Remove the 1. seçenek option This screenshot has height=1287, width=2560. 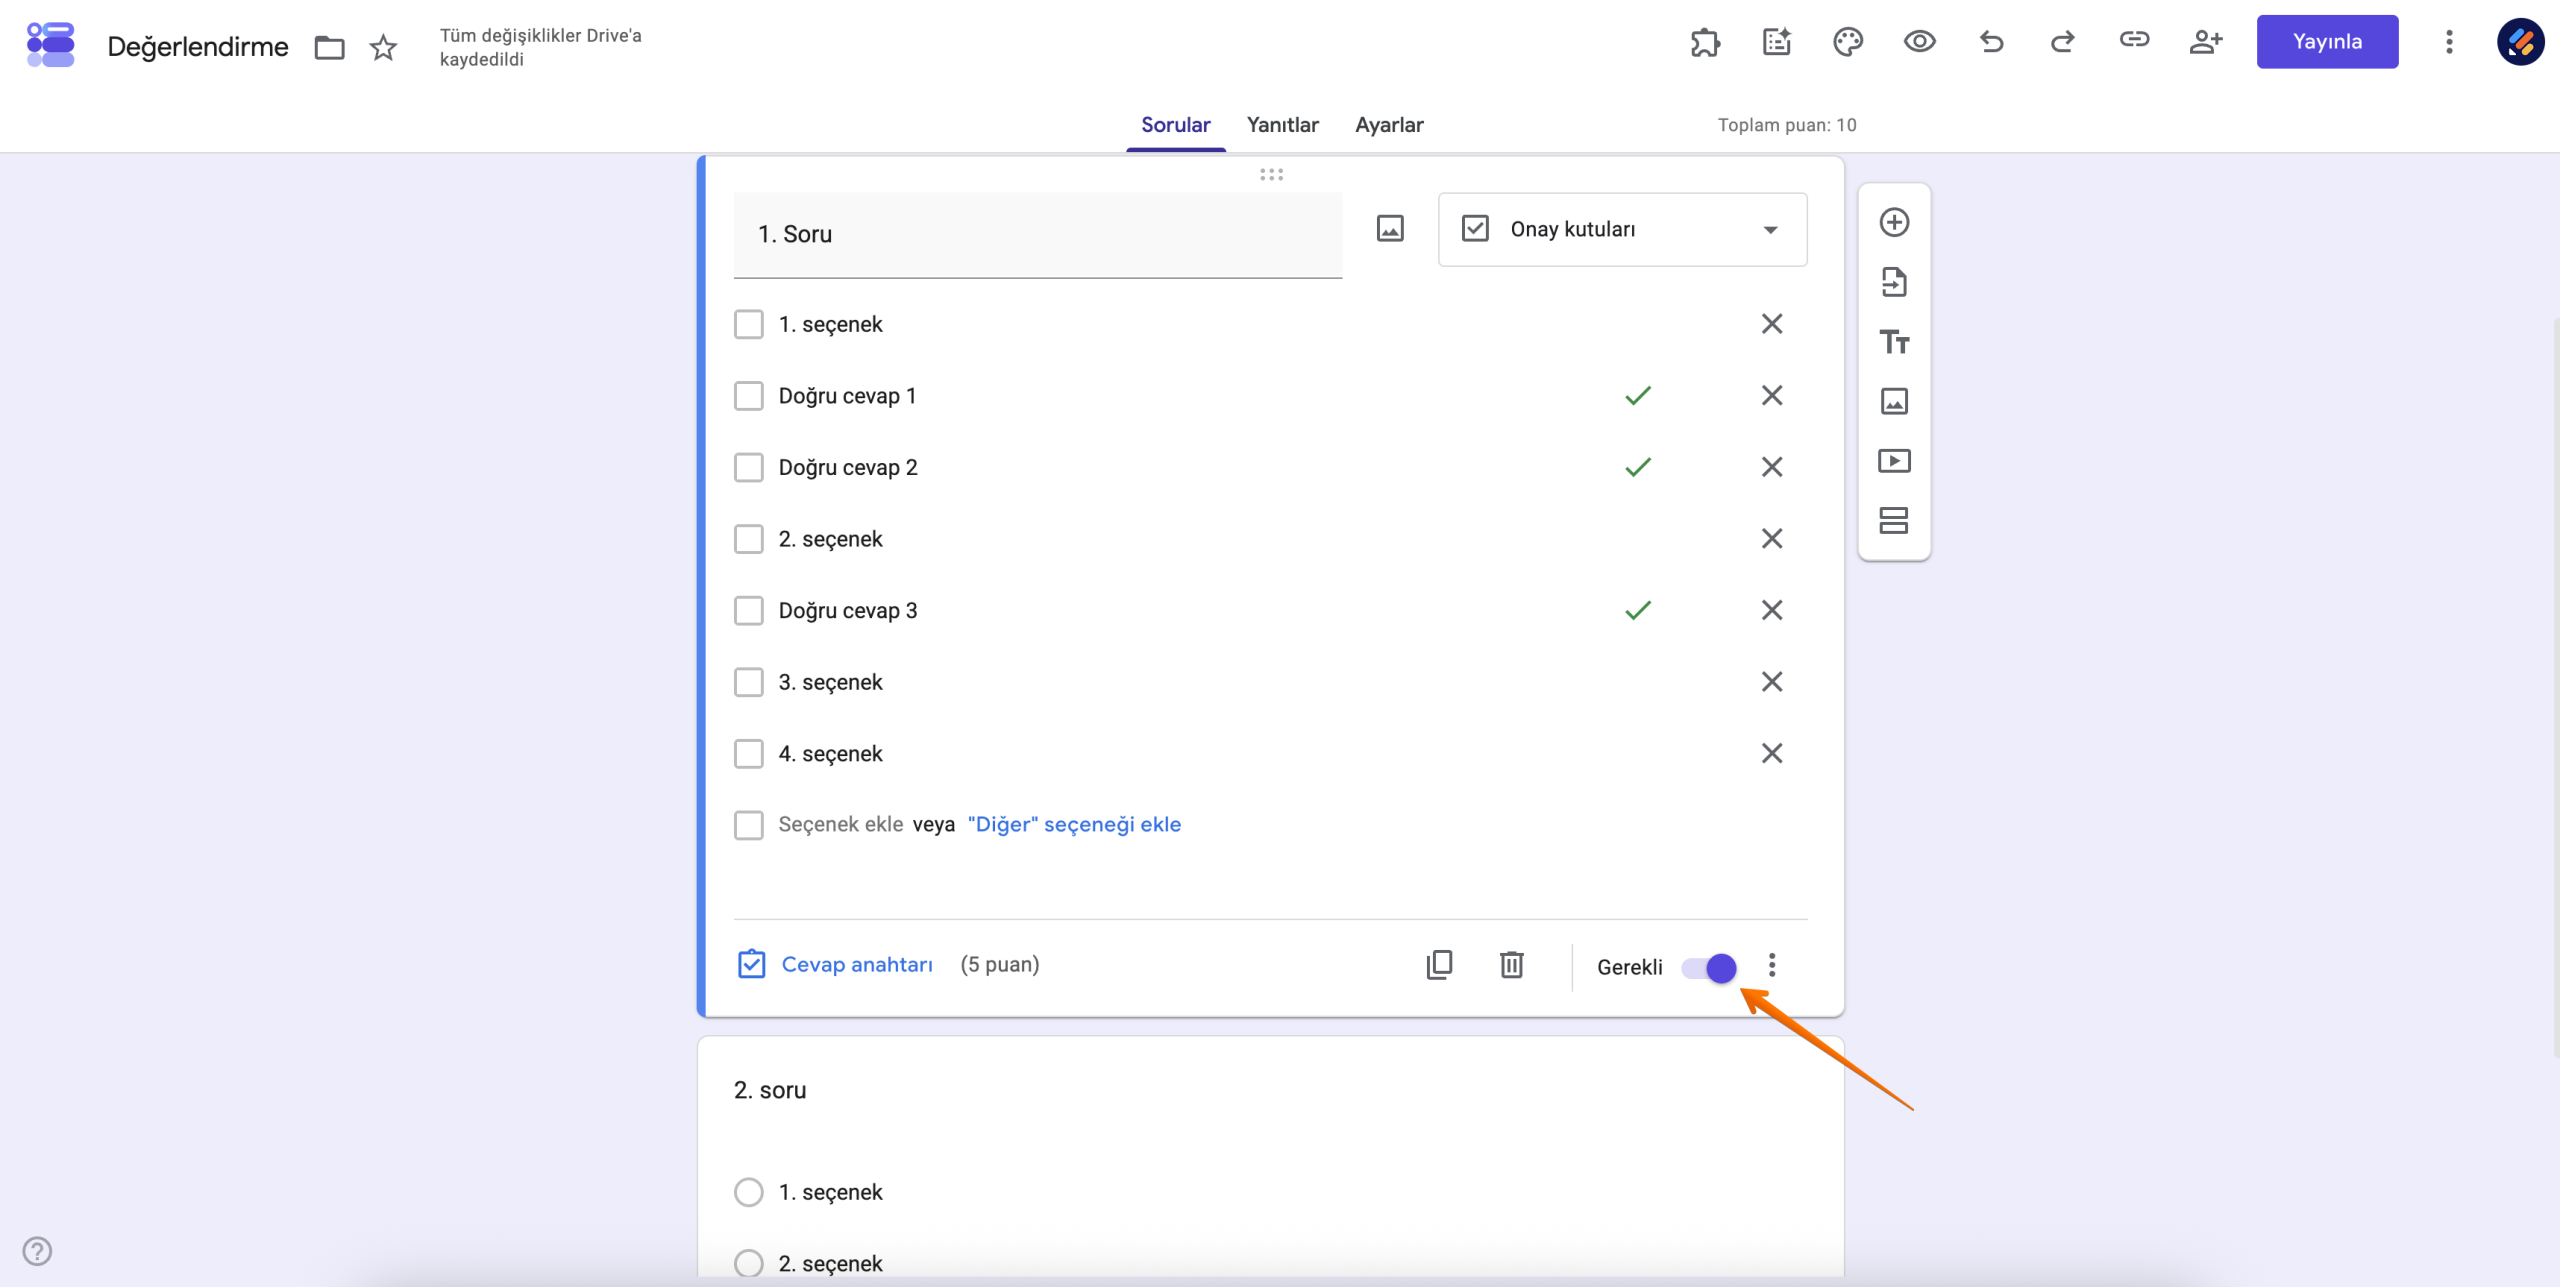click(1772, 324)
